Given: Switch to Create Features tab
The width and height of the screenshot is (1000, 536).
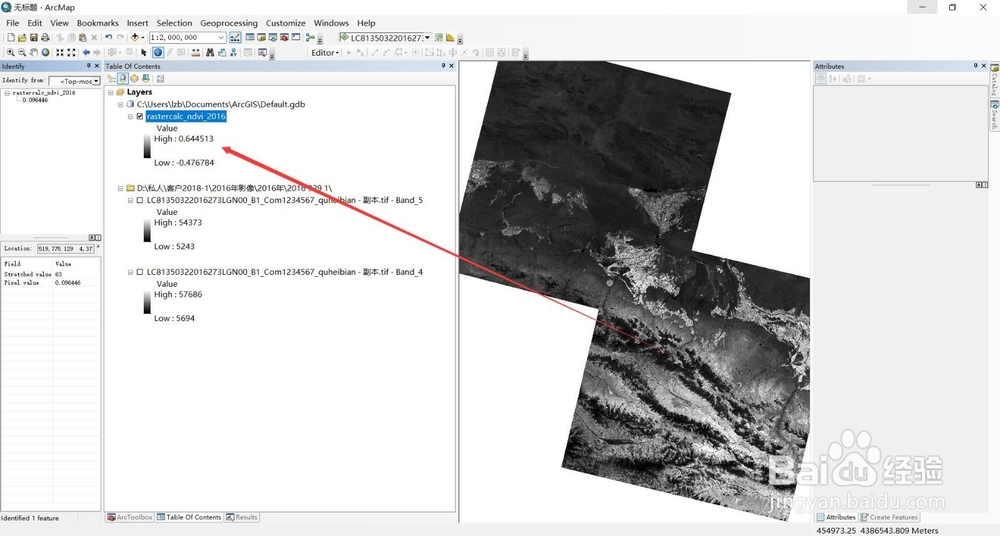Looking at the screenshot, I should click(889, 517).
